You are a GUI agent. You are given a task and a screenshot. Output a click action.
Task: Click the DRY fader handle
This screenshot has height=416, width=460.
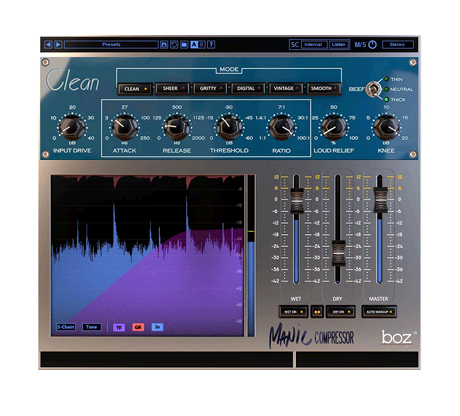(x=338, y=252)
